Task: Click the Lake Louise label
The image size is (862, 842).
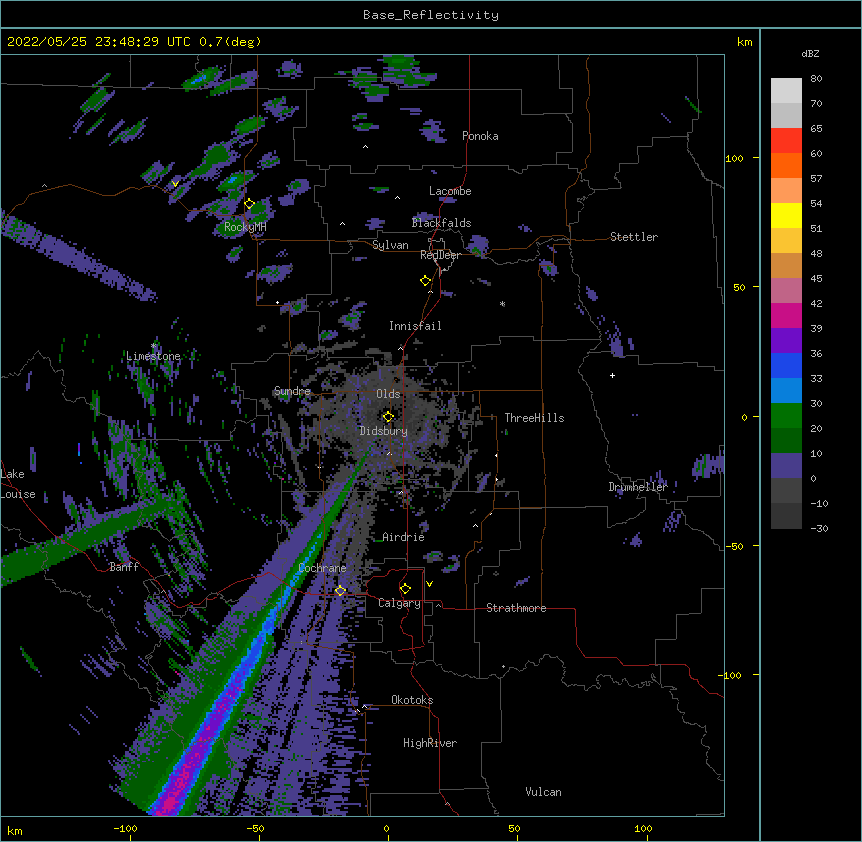Action: tap(18, 484)
